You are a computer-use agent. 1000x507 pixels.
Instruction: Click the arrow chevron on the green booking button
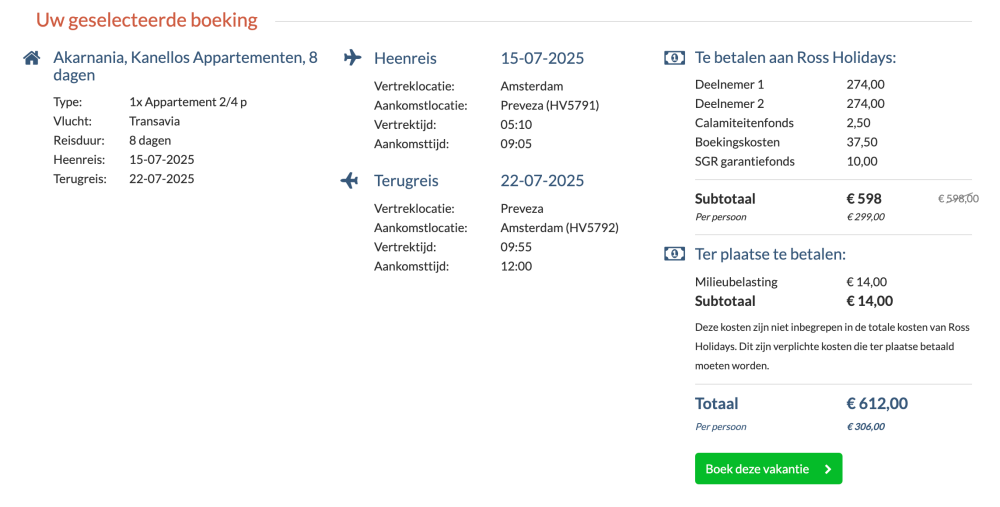tap(828, 469)
